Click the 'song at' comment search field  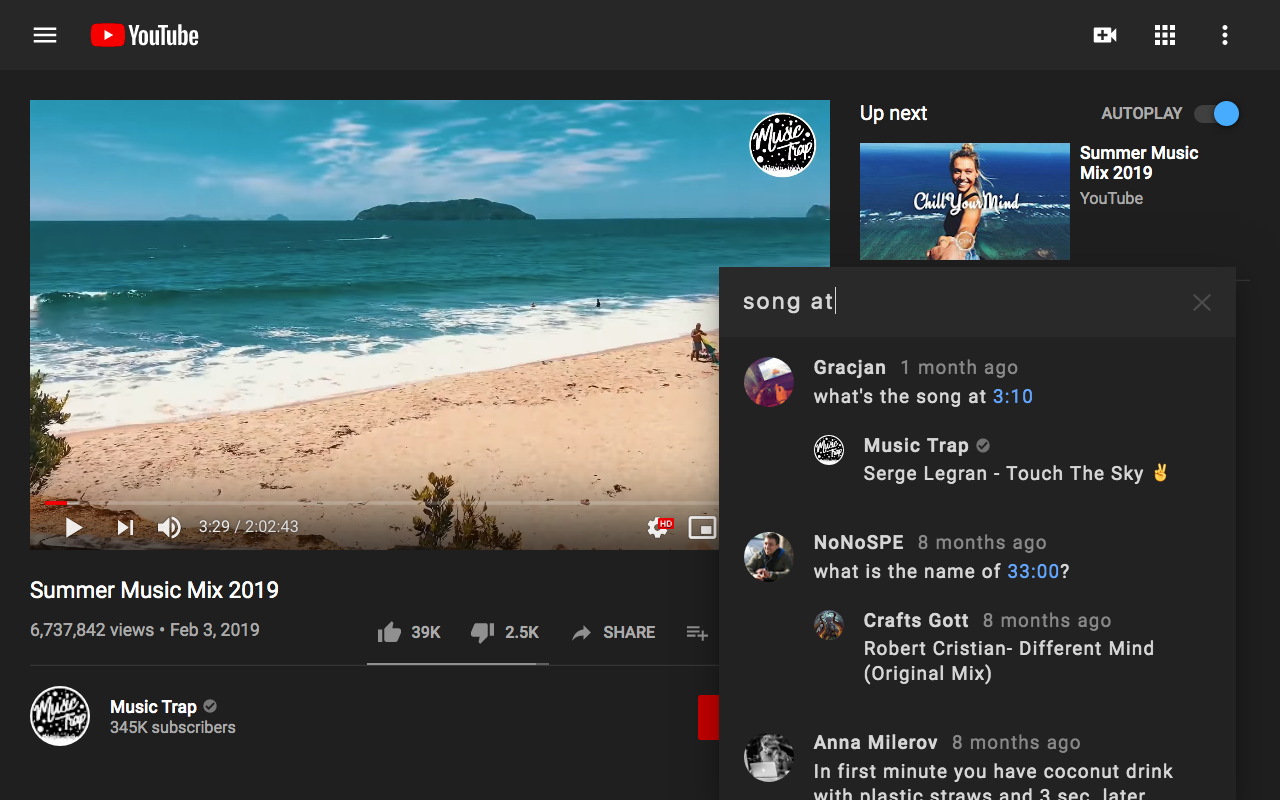(955, 302)
